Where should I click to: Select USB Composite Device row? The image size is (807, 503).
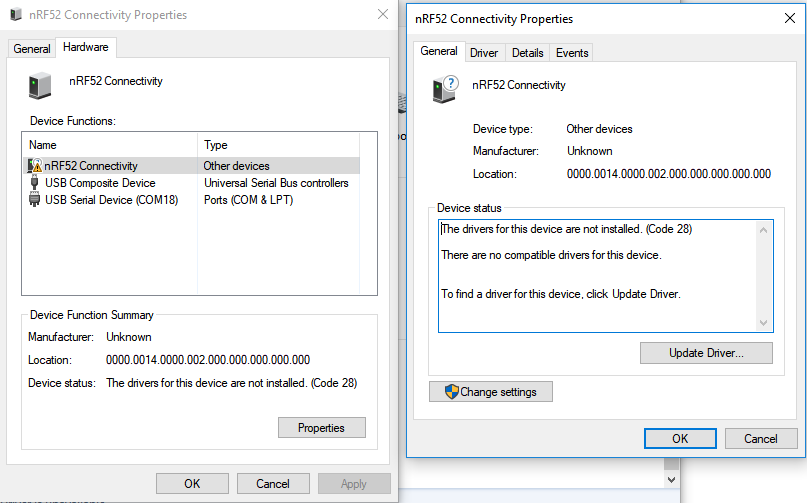tap(191, 183)
